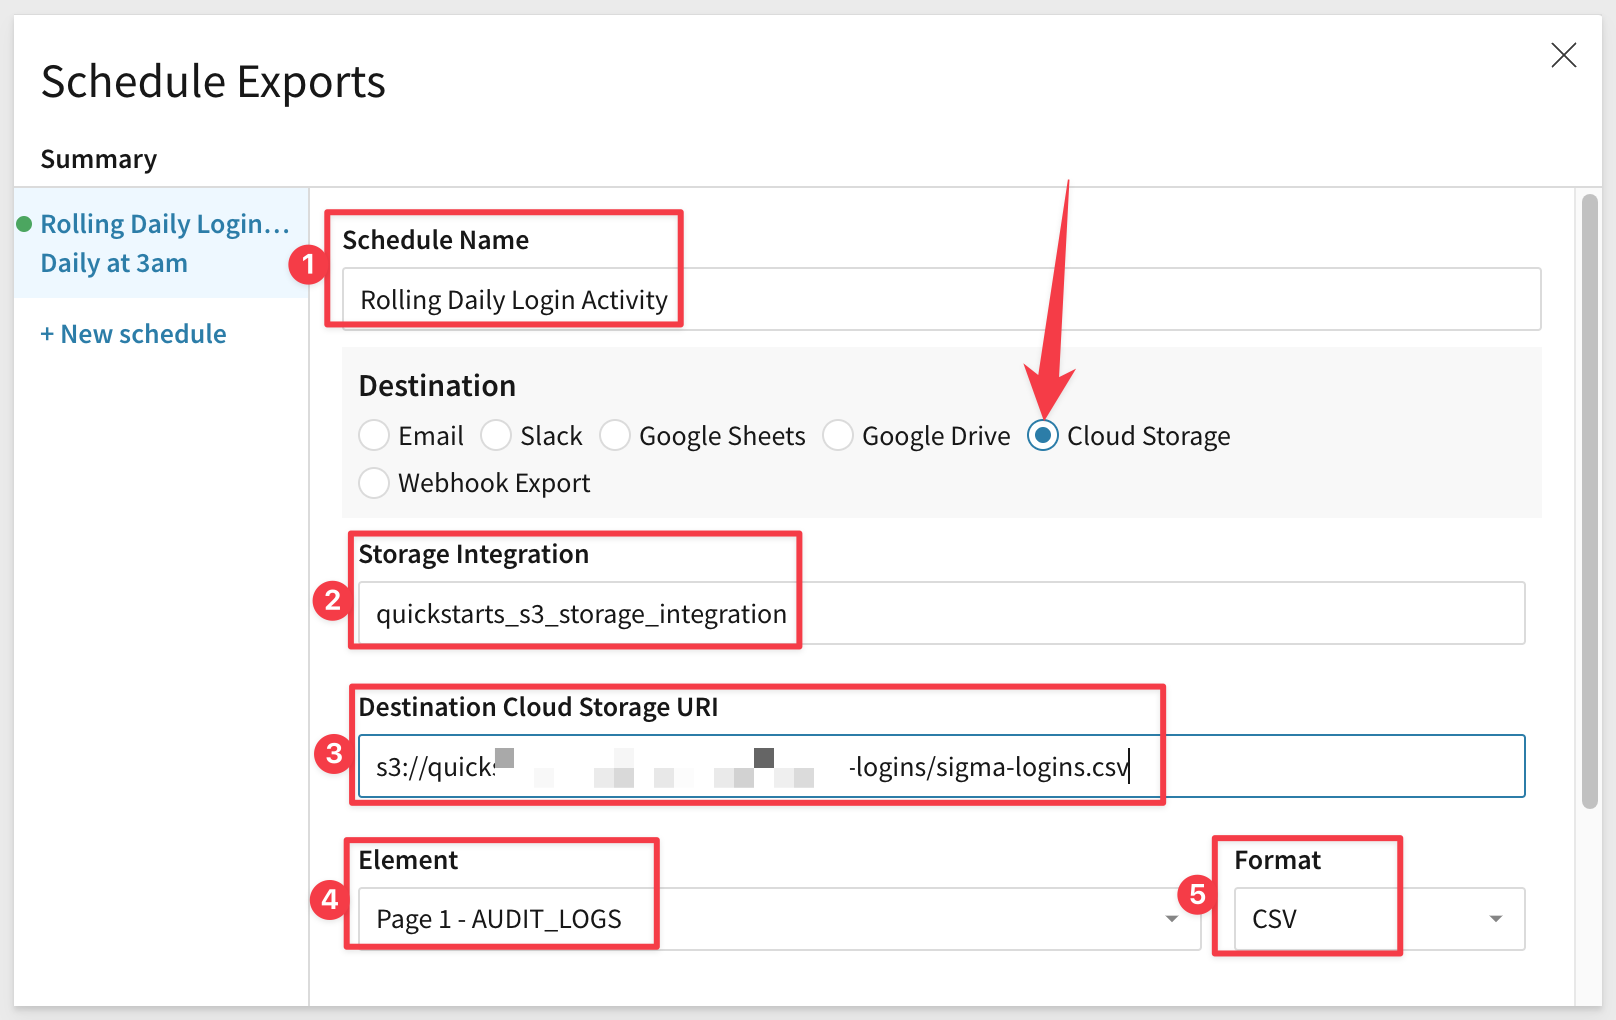Select the Cloud Storage radio button
Viewport: 1616px width, 1020px height.
(1043, 435)
